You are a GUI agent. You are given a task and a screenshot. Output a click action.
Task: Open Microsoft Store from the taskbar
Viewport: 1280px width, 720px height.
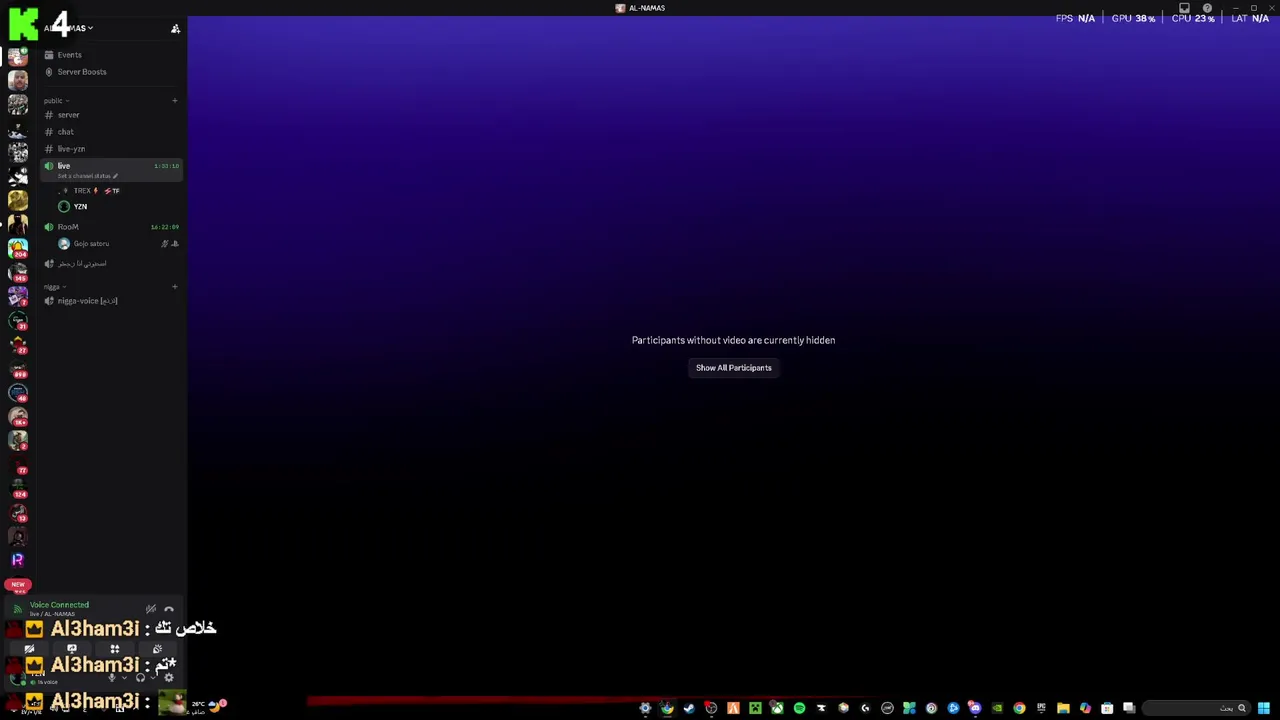(x=1107, y=708)
